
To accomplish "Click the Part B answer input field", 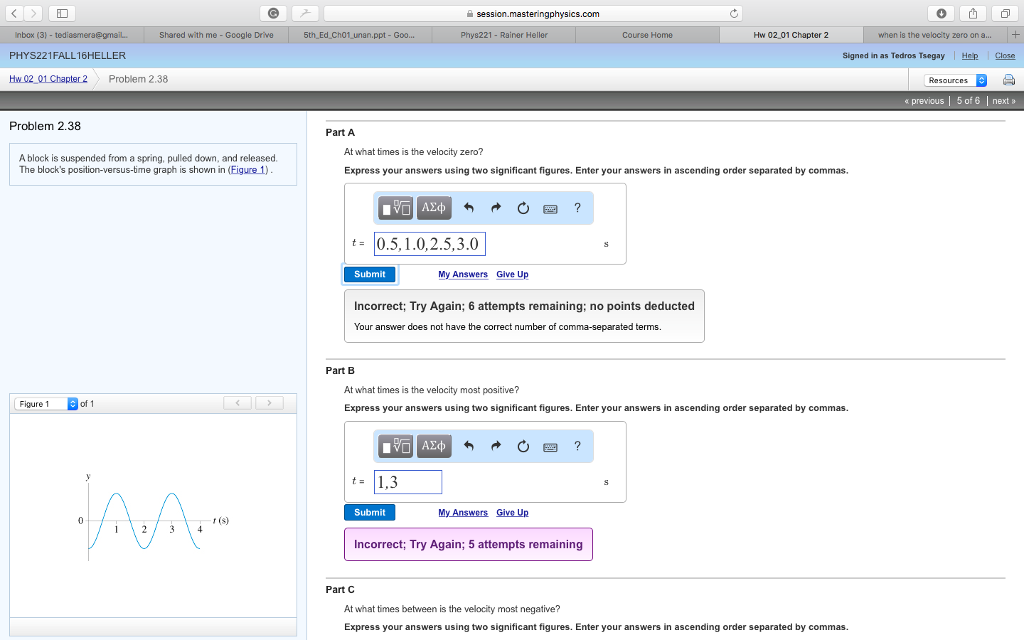I will pyautogui.click(x=408, y=482).
